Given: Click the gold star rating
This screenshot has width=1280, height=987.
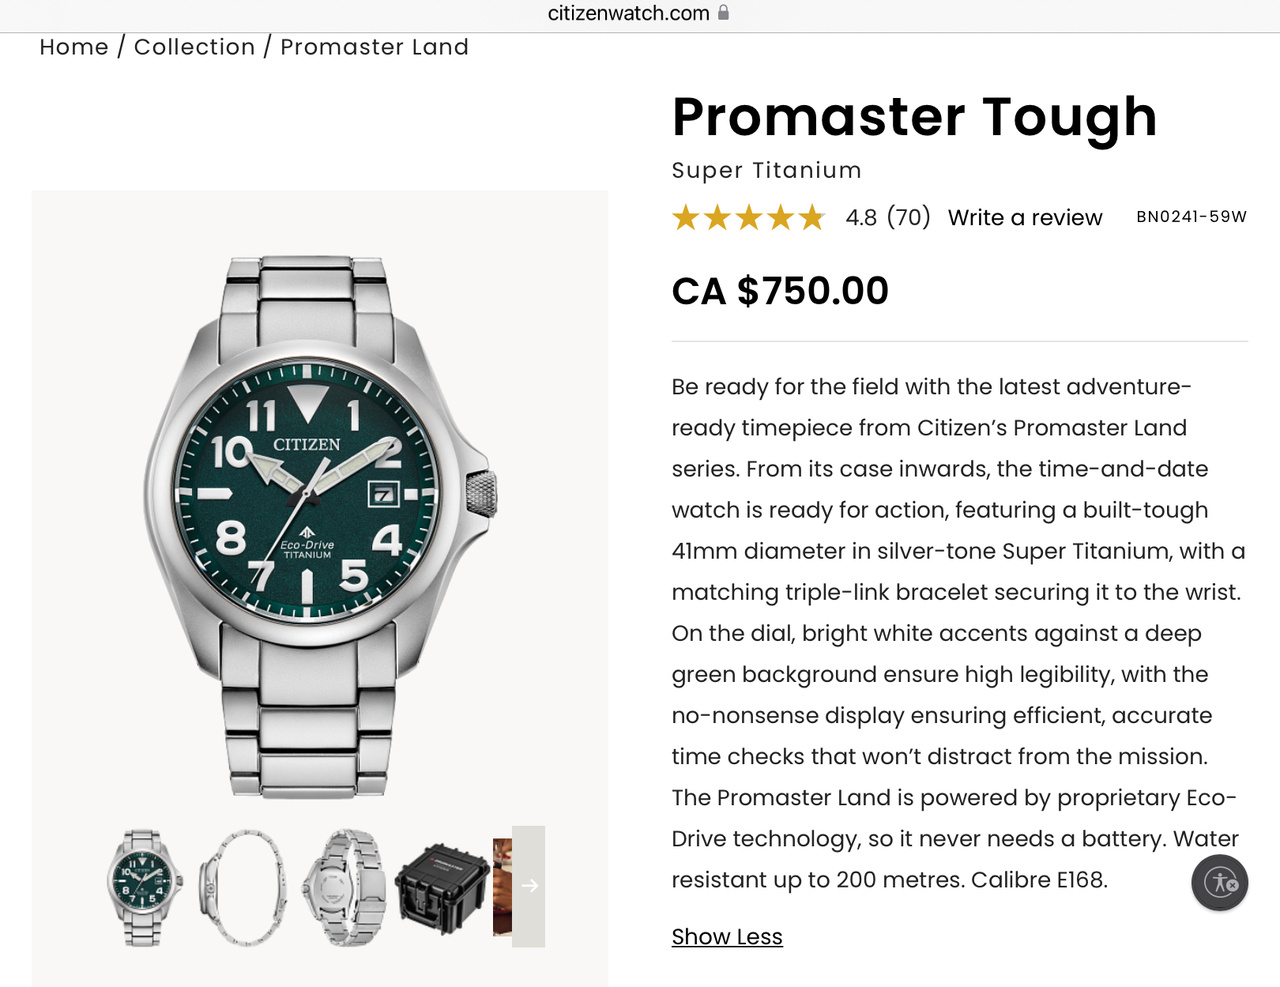Looking at the screenshot, I should point(748,217).
